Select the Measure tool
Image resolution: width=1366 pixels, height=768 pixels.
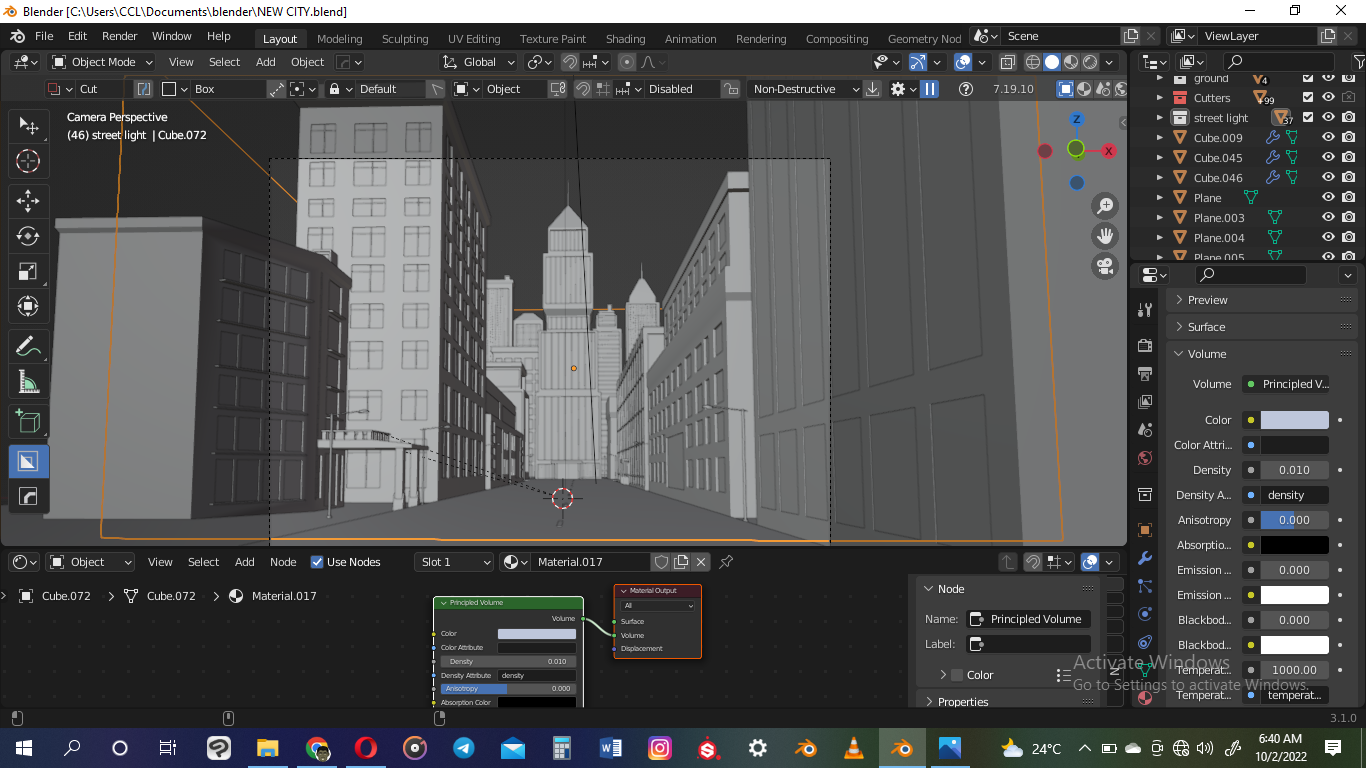pos(28,382)
